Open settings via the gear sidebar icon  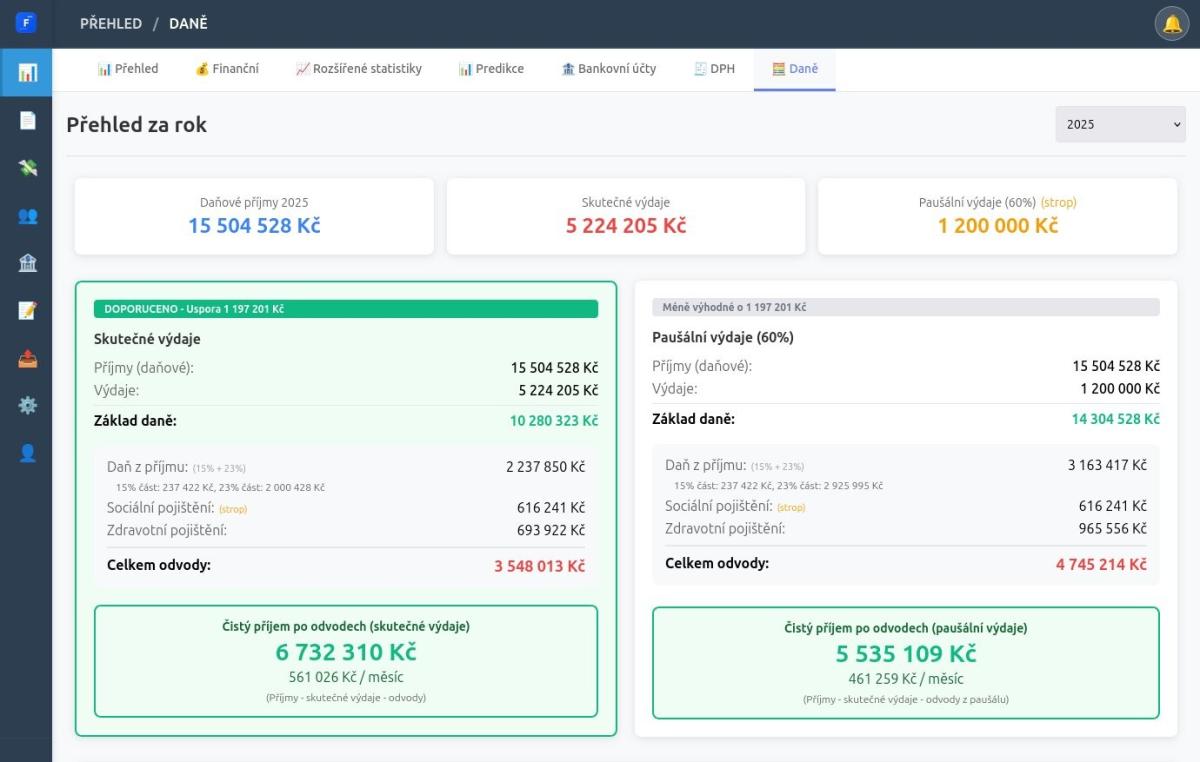coord(27,405)
